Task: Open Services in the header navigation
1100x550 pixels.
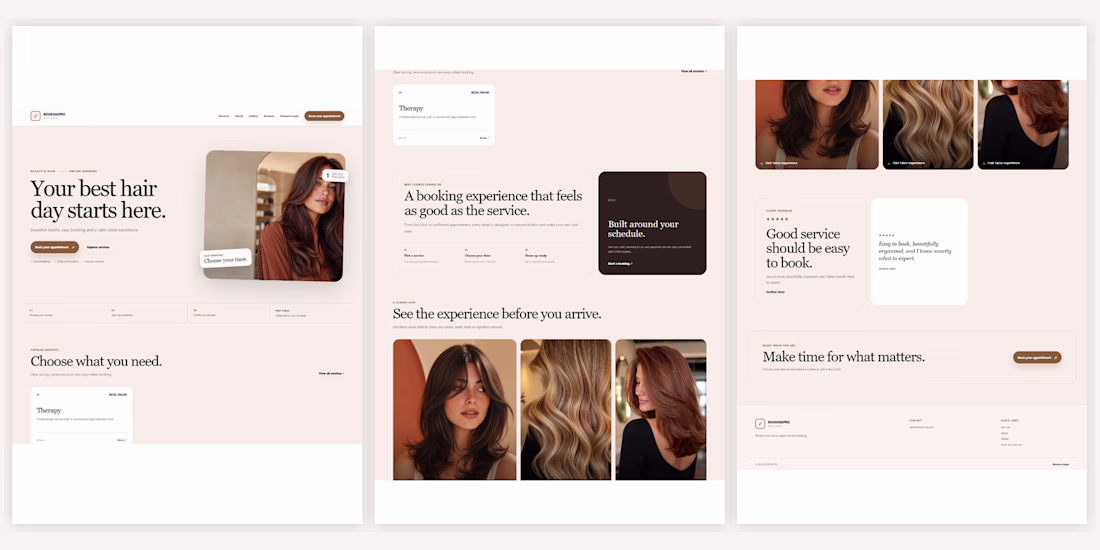Action: point(224,116)
